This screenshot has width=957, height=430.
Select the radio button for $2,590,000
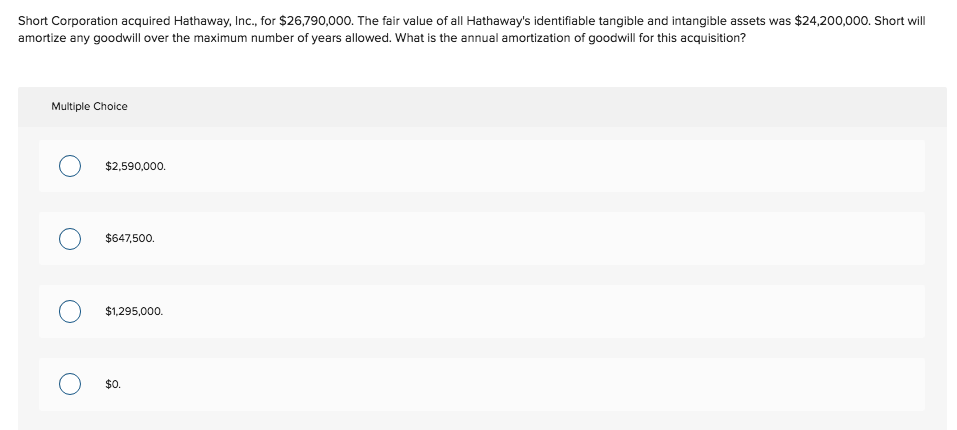coord(70,166)
